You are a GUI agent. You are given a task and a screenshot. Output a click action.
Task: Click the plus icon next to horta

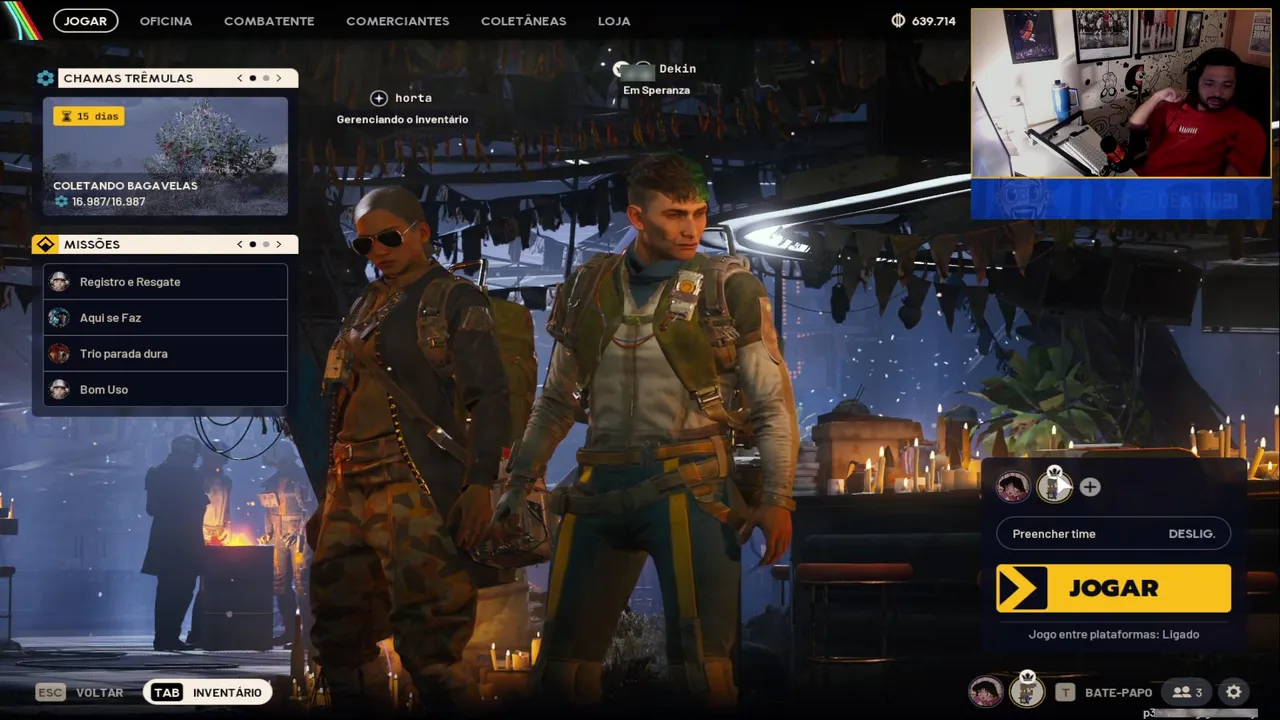pos(378,98)
